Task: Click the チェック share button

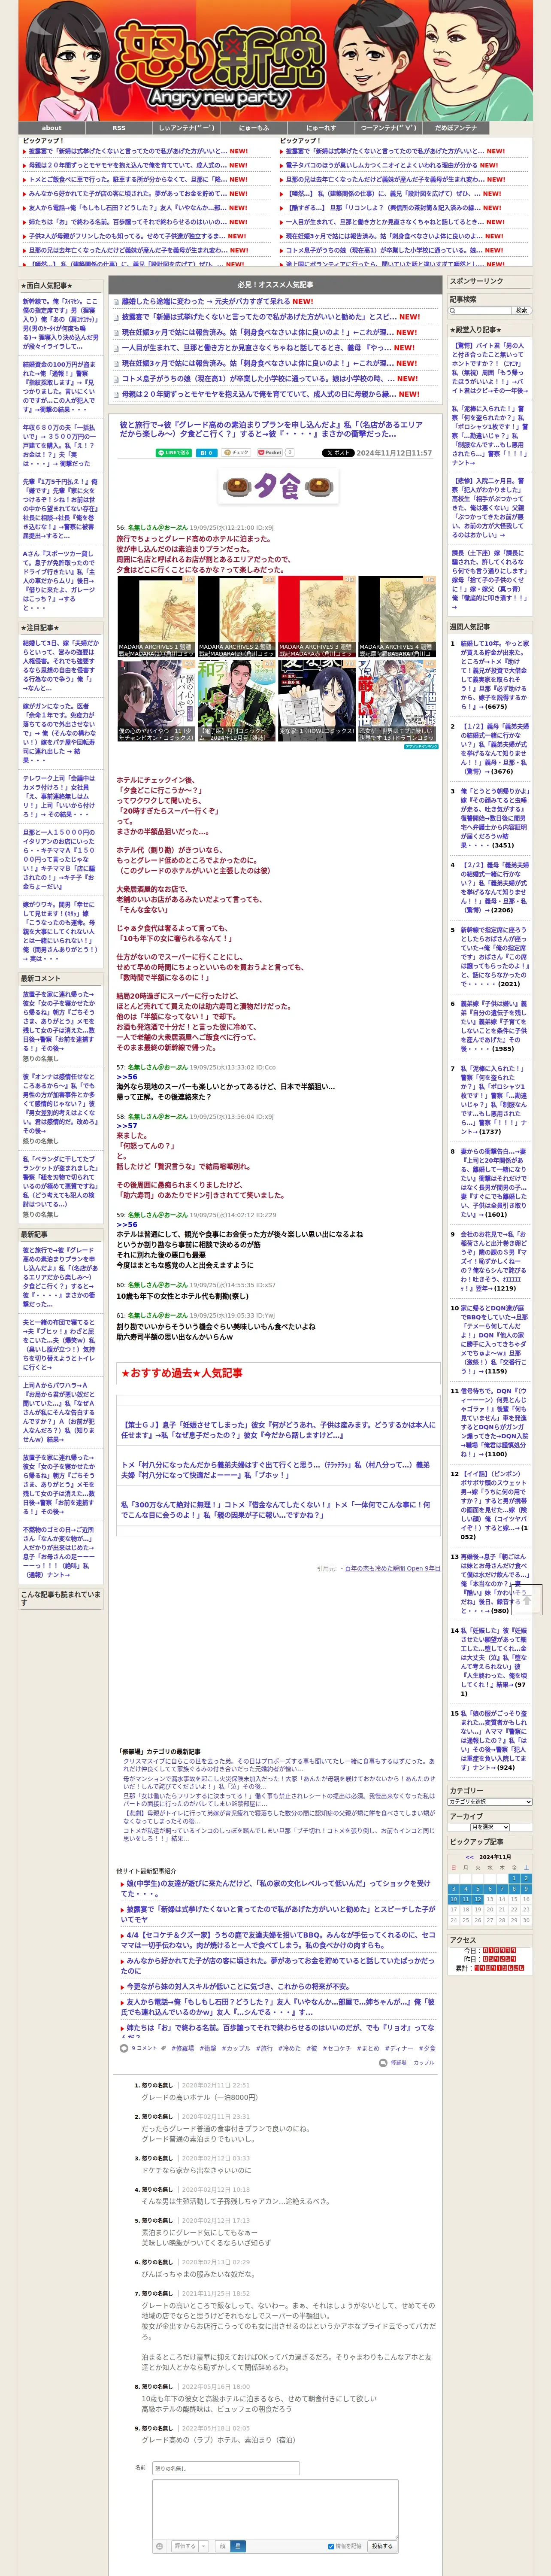Action: pyautogui.click(x=237, y=453)
